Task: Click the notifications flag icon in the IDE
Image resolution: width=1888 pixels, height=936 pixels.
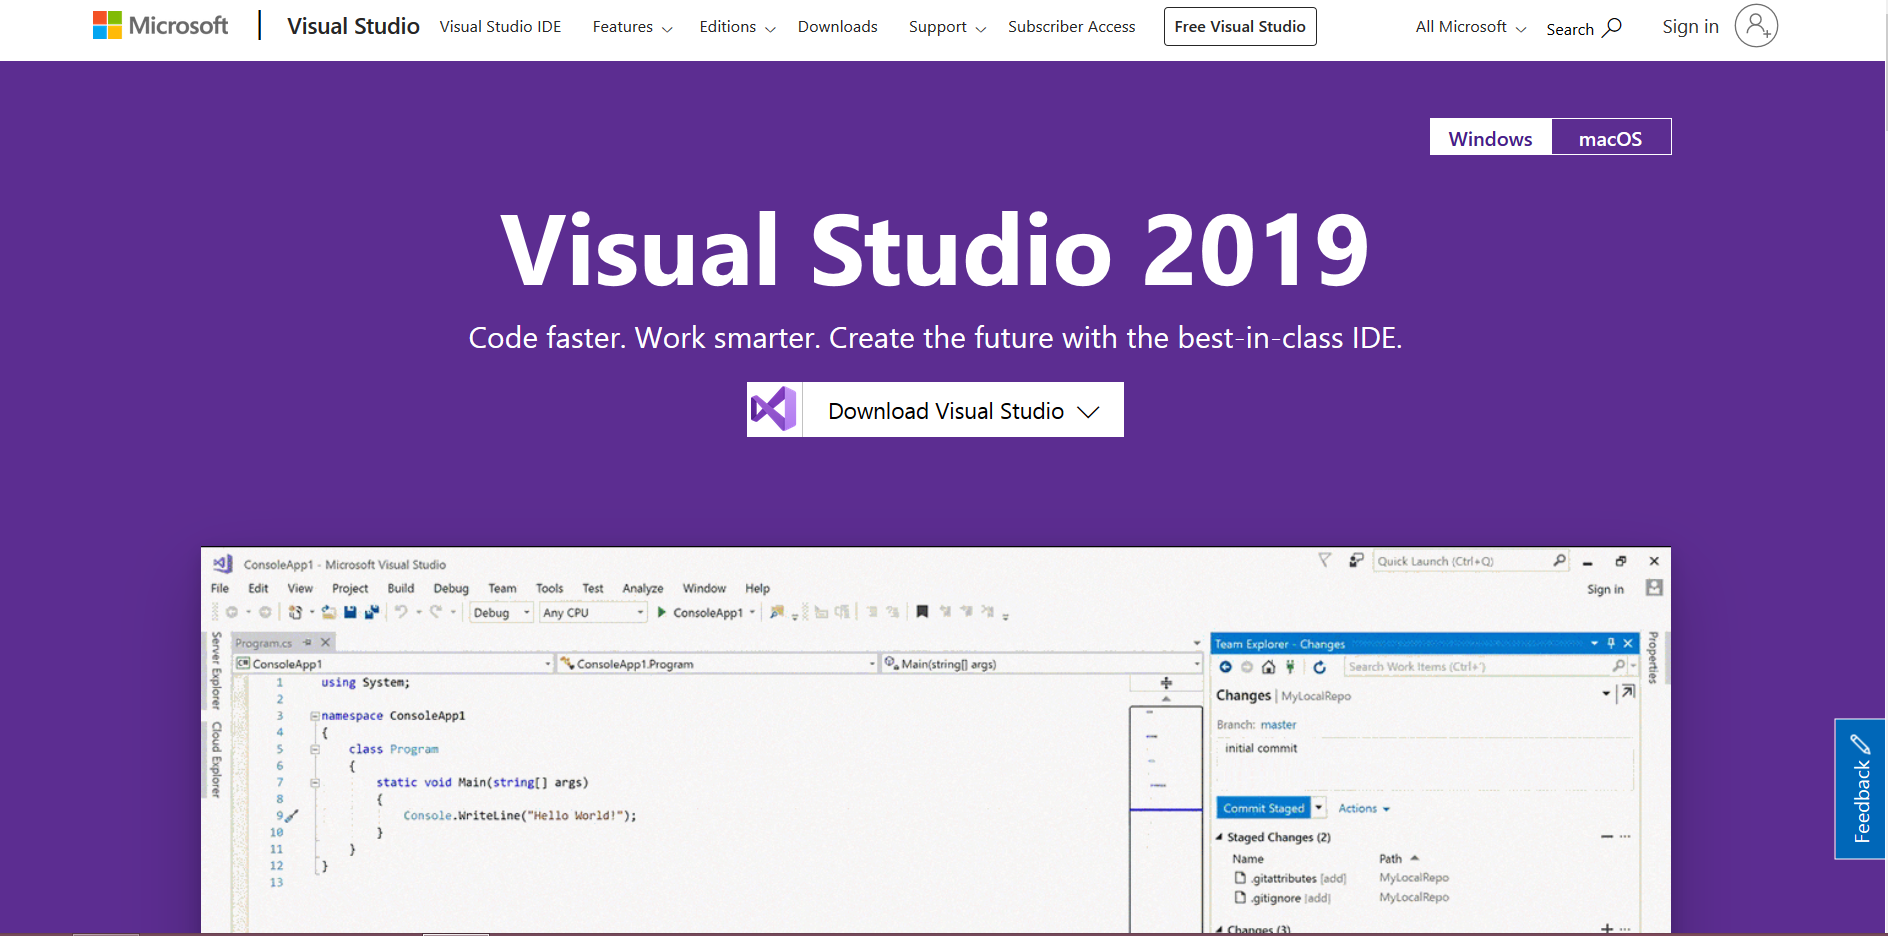Action: (x=1325, y=560)
